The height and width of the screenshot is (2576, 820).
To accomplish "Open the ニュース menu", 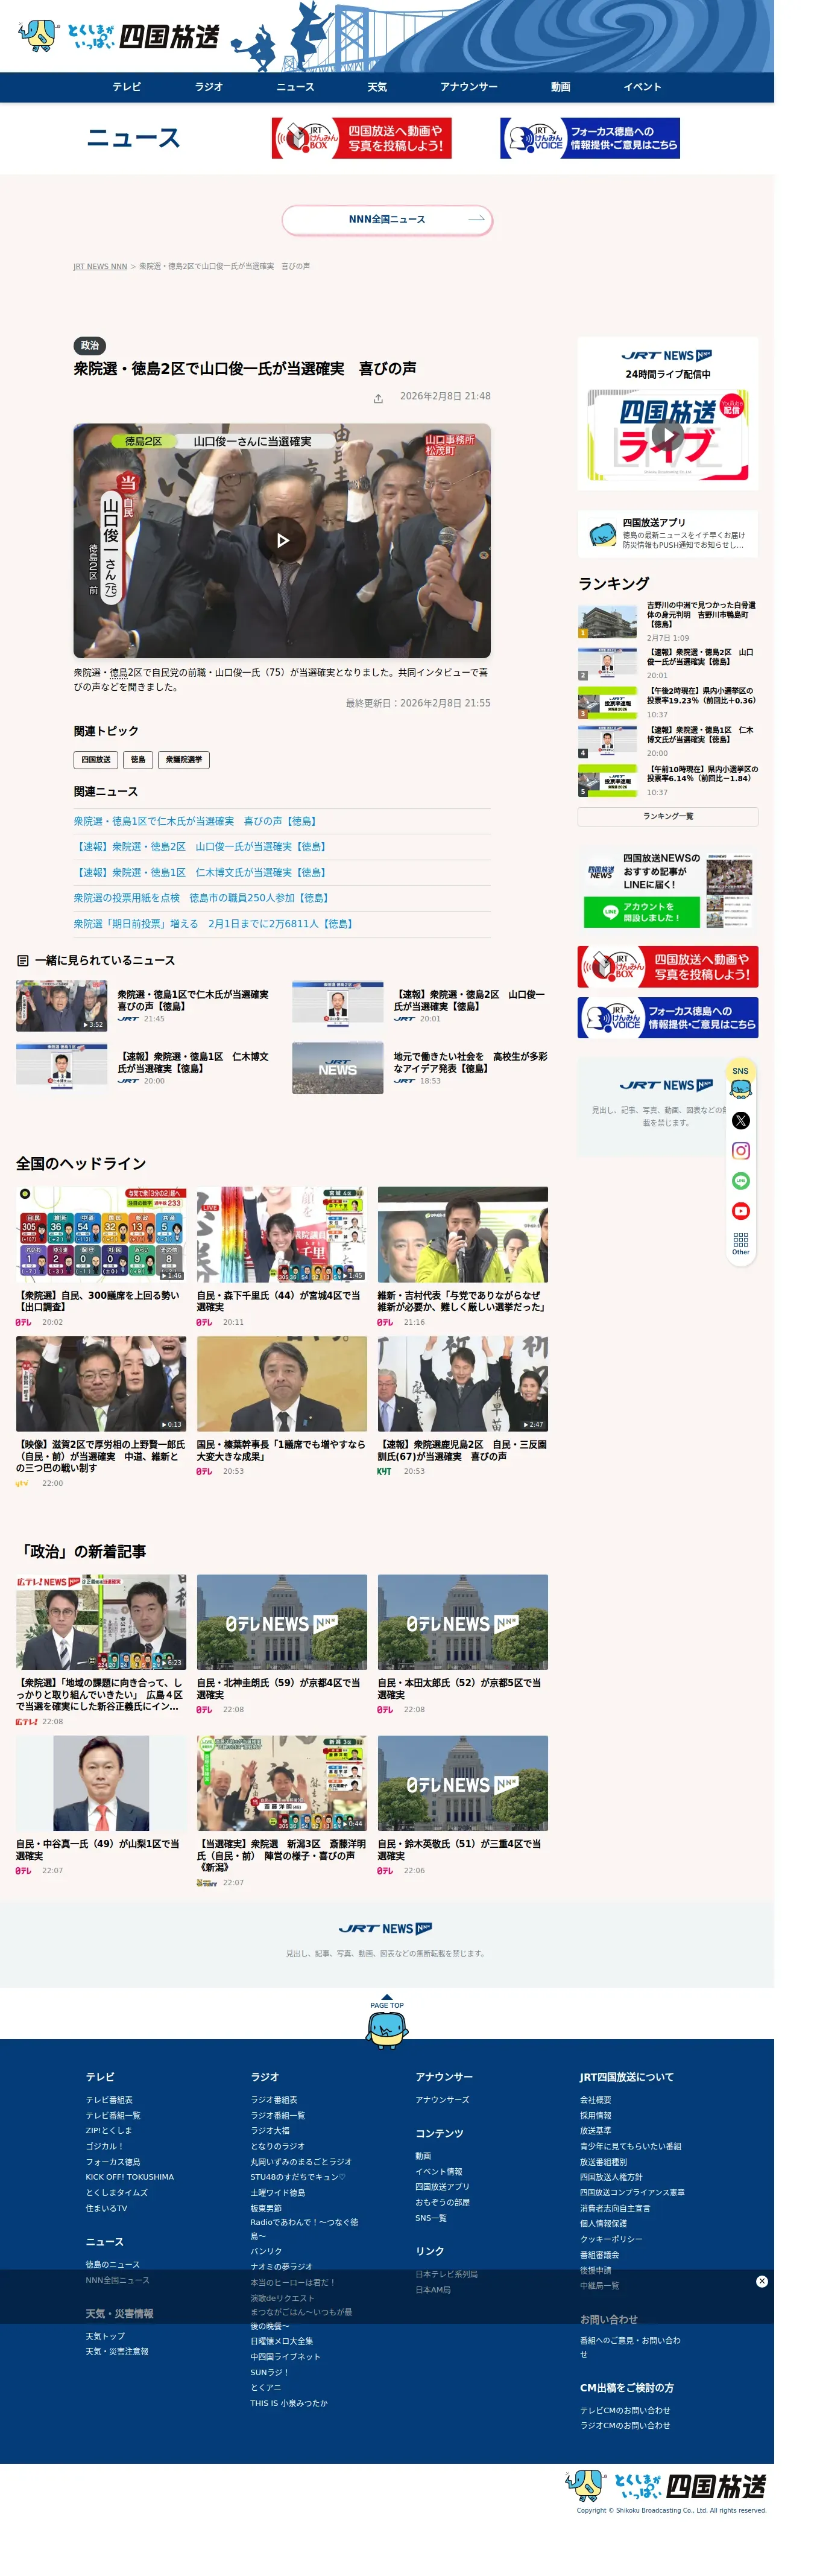I will point(295,87).
